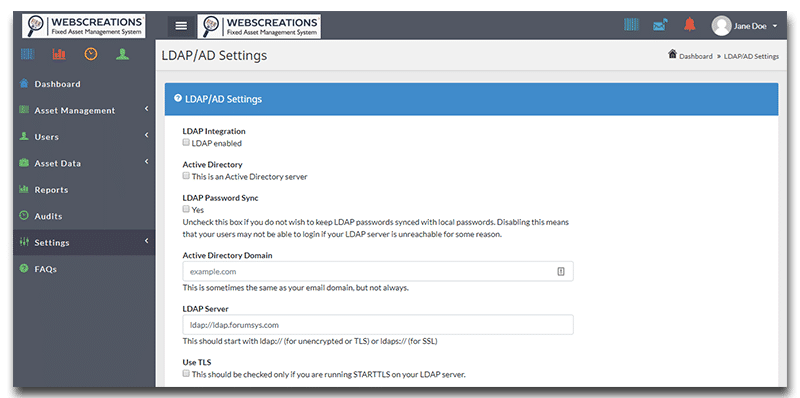Click the "This should start with ldap://" hint
The width and height of the screenshot is (800, 398).
click(x=310, y=341)
